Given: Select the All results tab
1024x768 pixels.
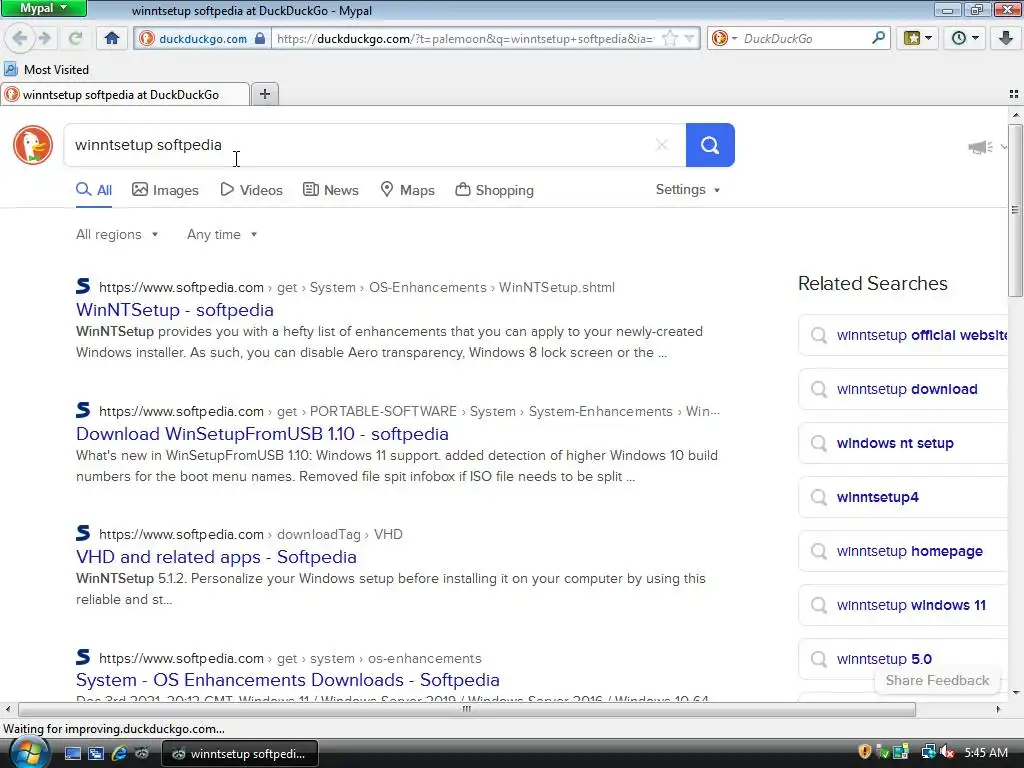Looking at the screenshot, I should pos(94,190).
